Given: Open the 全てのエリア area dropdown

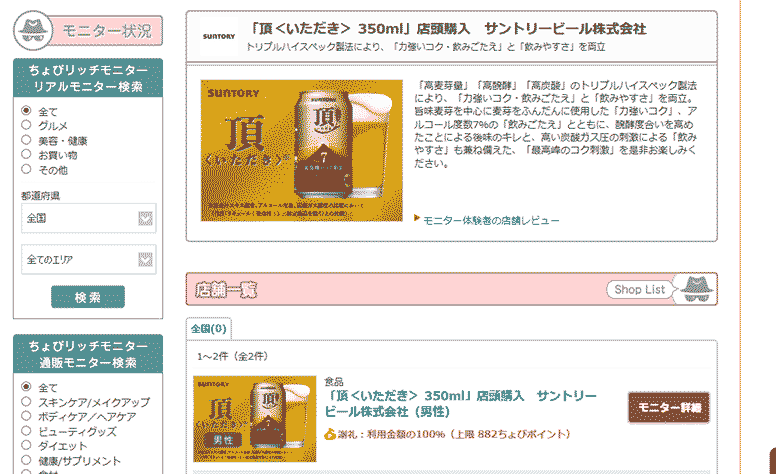Looking at the screenshot, I should (x=89, y=259).
